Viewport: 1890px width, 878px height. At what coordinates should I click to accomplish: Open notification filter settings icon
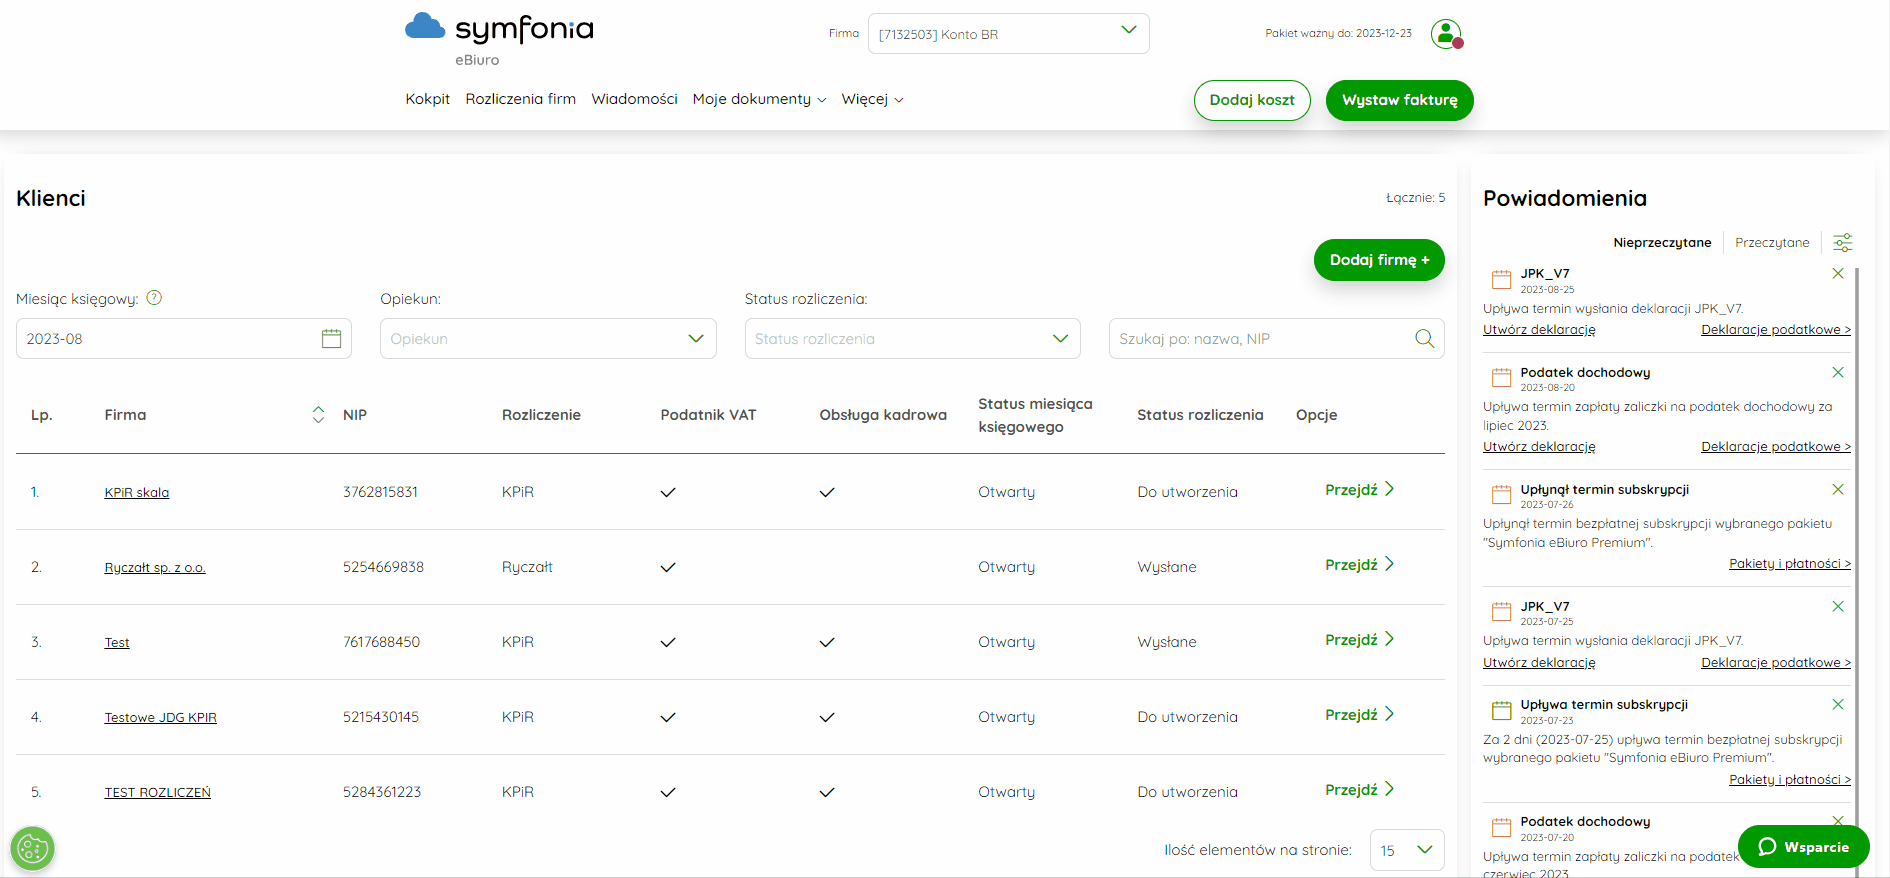click(1843, 242)
